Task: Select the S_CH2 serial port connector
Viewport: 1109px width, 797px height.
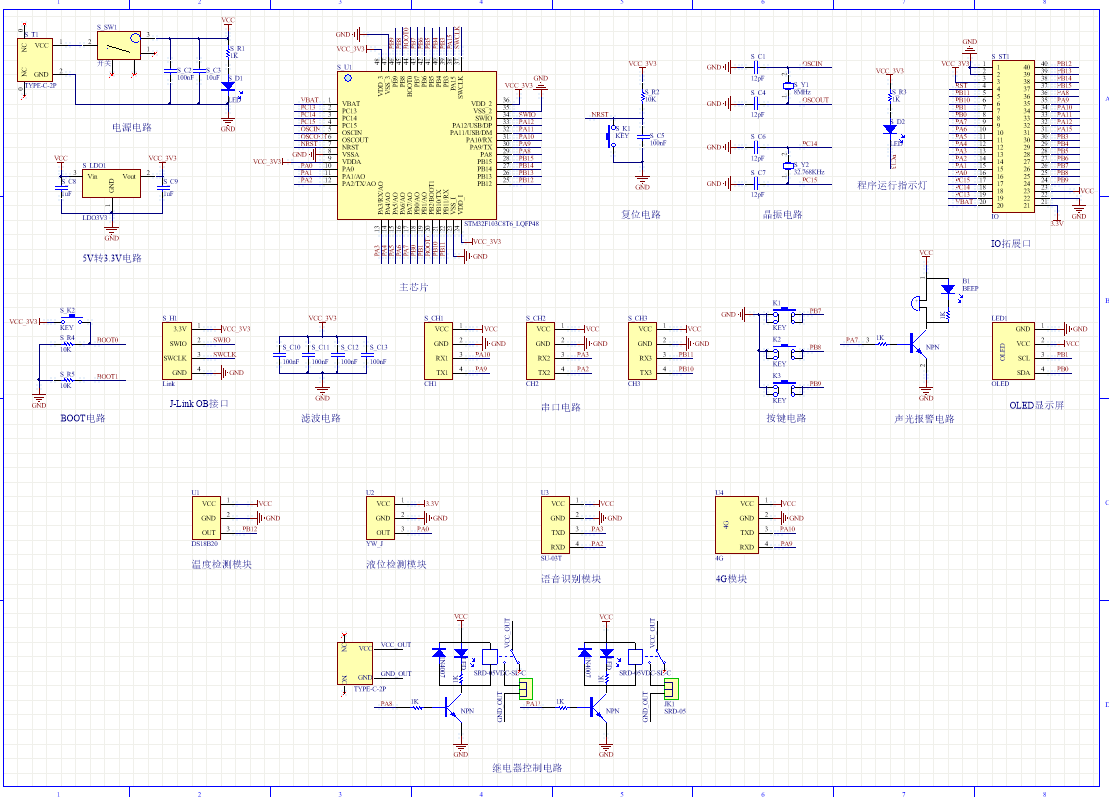Action: click(540, 351)
